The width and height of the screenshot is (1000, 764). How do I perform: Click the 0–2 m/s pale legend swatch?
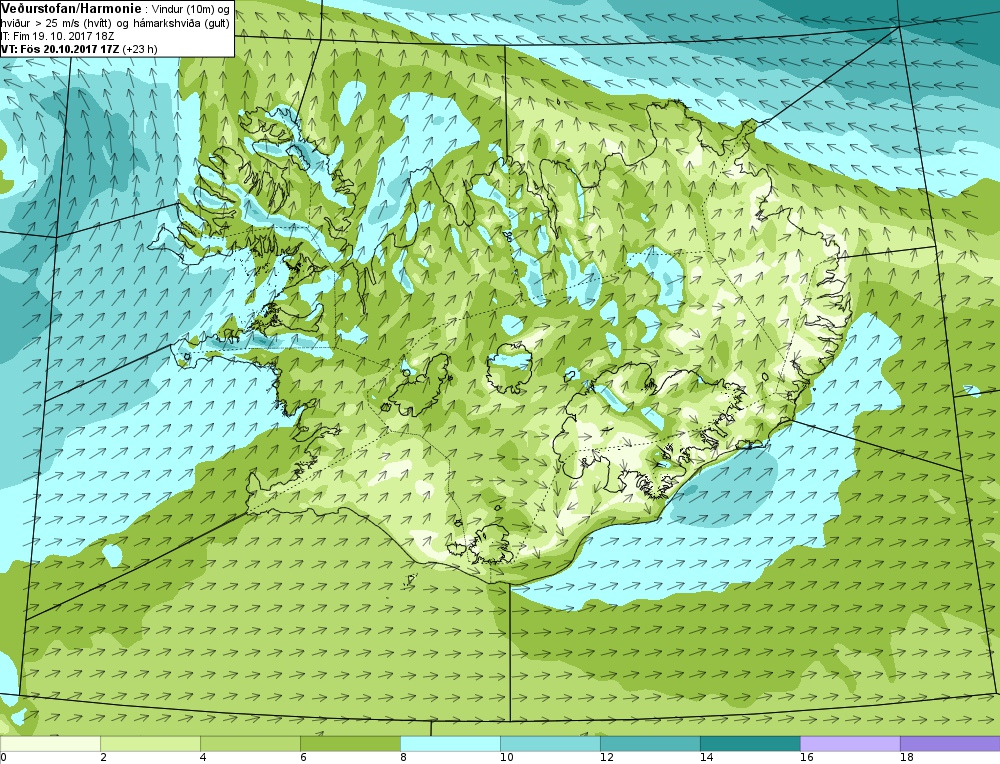(50, 744)
